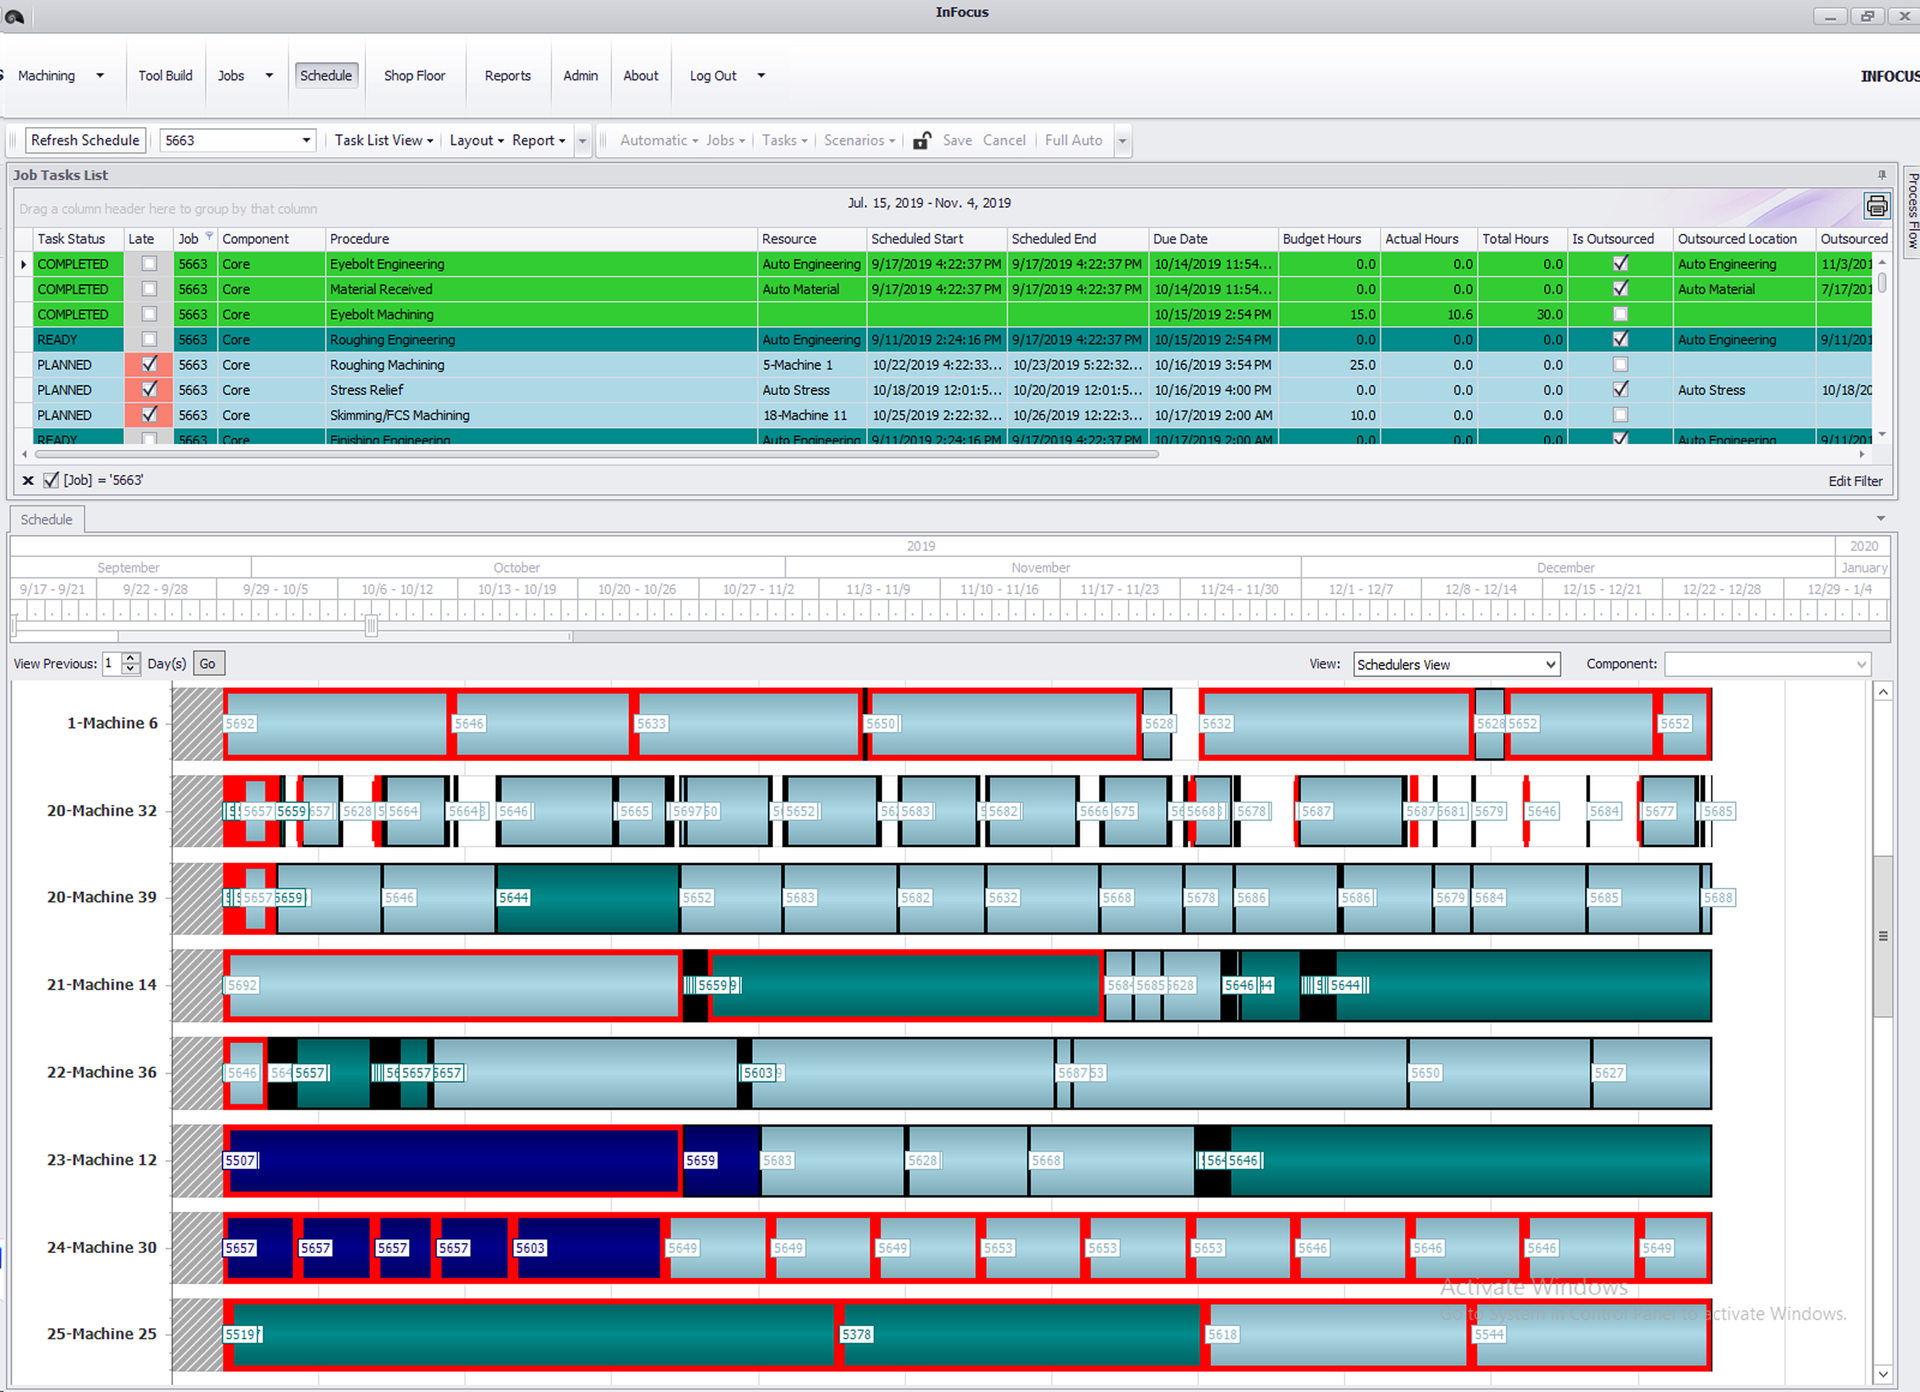This screenshot has height=1392, width=1920.
Task: Open the Scenarios dropdown in the toolbar
Action: (858, 140)
